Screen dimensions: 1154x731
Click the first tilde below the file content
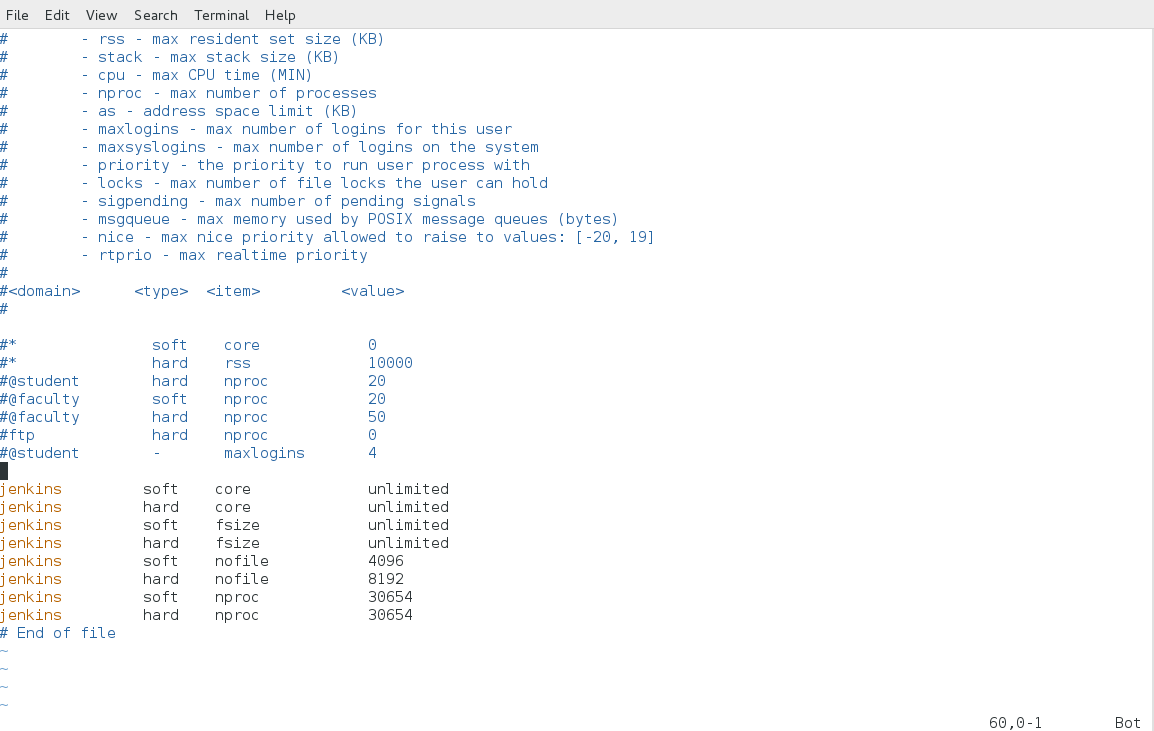click(x=5, y=651)
